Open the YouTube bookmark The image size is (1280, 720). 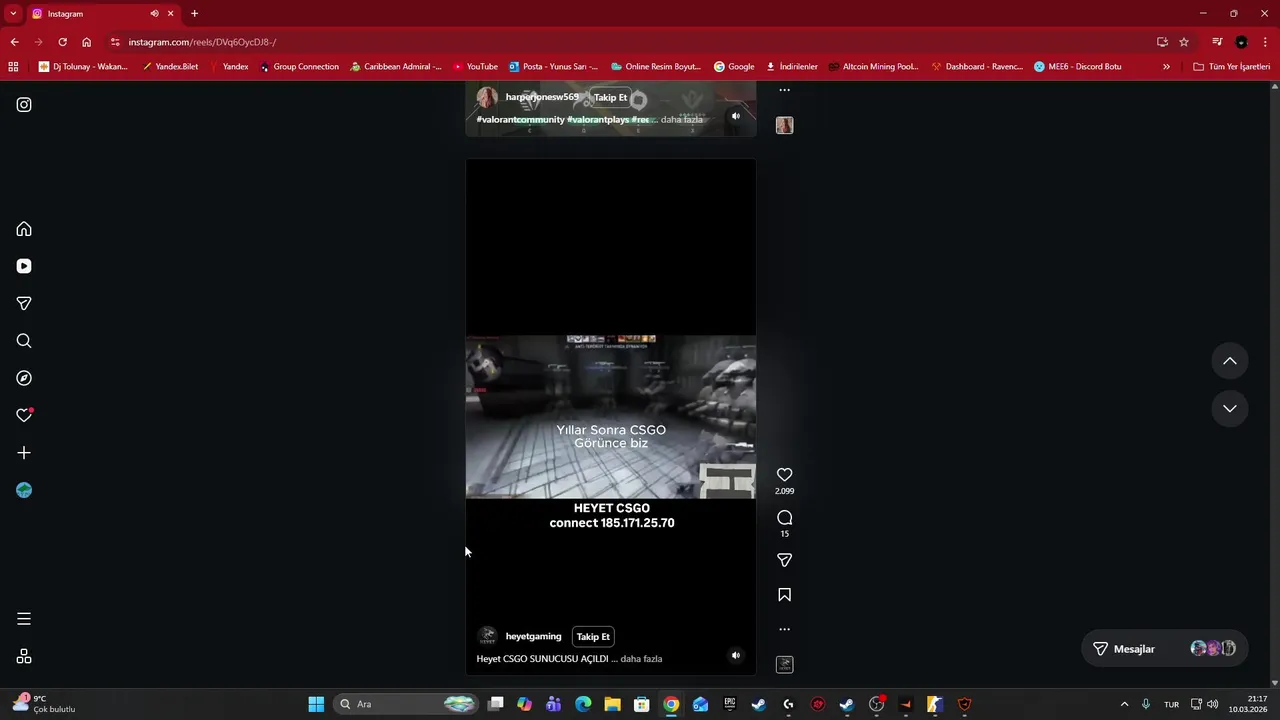coord(475,67)
